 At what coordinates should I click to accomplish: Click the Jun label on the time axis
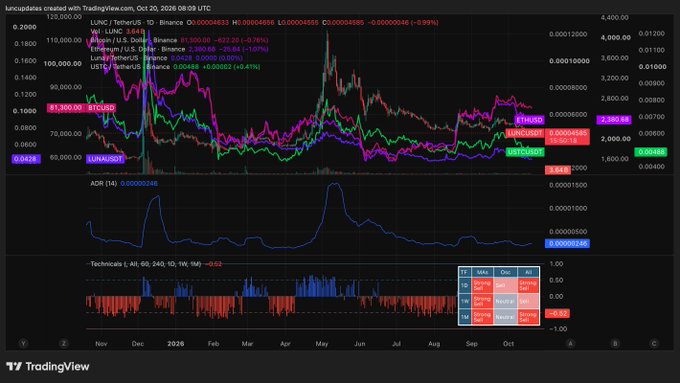click(360, 344)
